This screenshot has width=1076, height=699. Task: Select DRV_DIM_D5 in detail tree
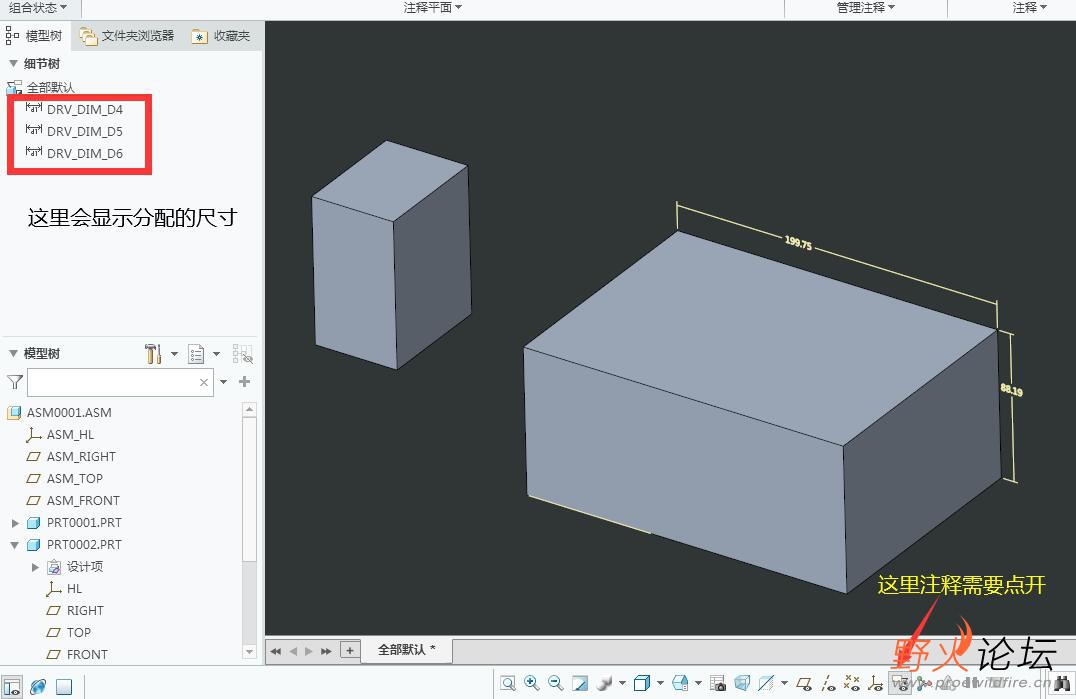(x=74, y=131)
